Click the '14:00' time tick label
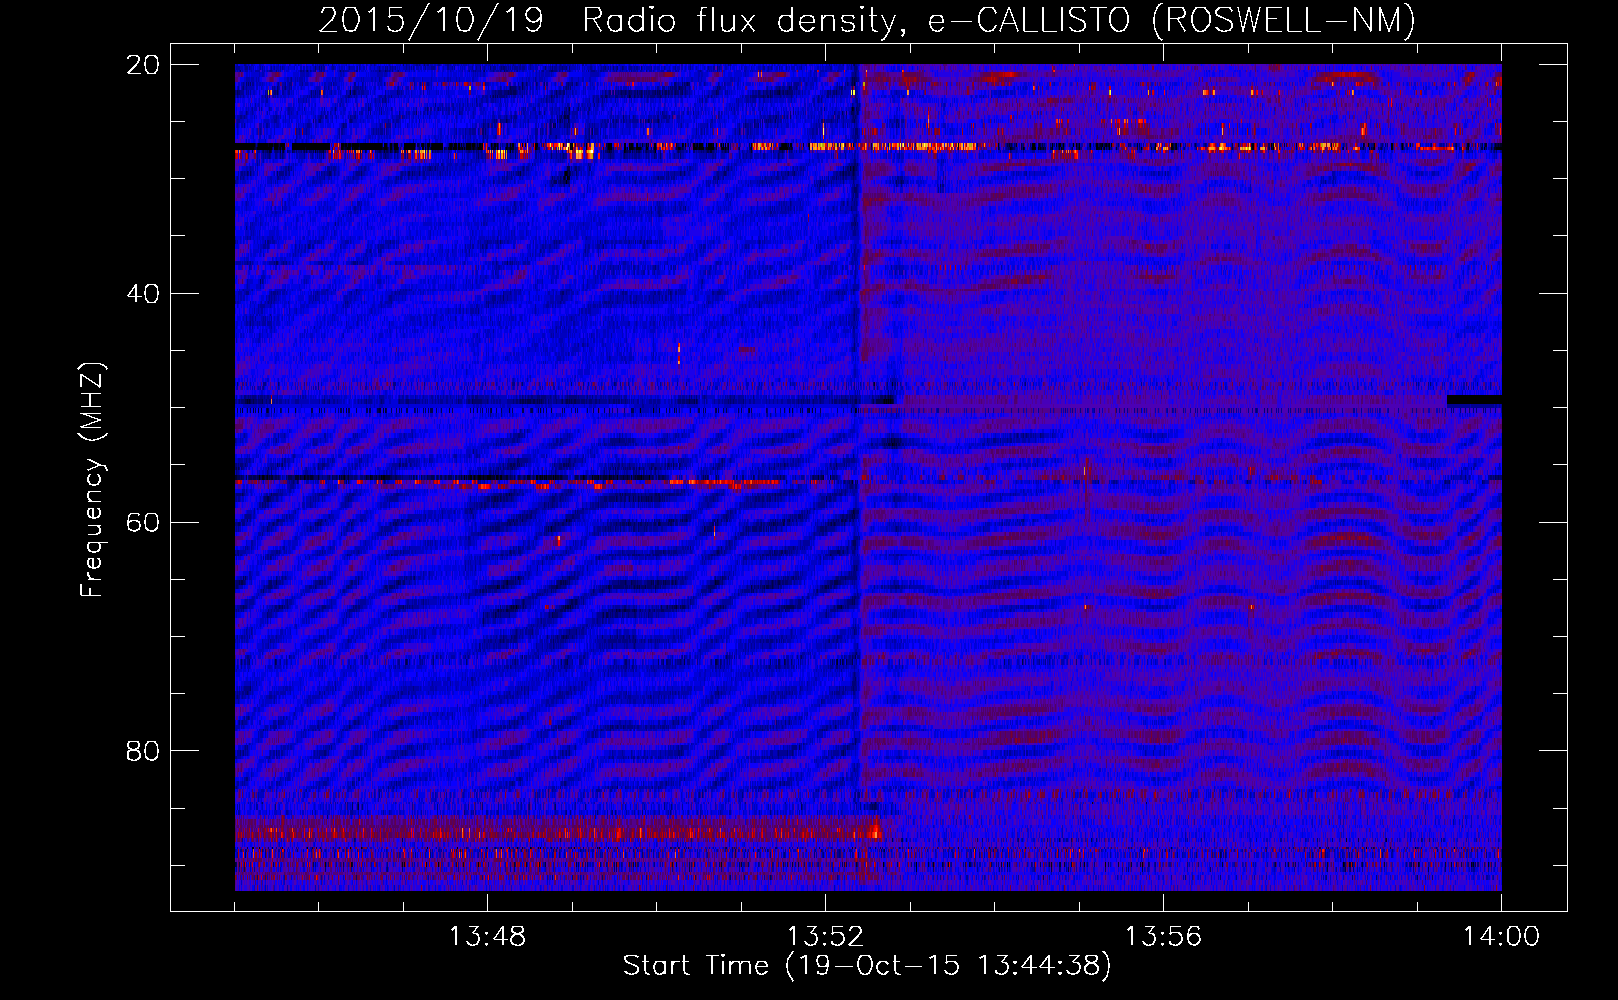The height and width of the screenshot is (1000, 1618). [x=1501, y=937]
